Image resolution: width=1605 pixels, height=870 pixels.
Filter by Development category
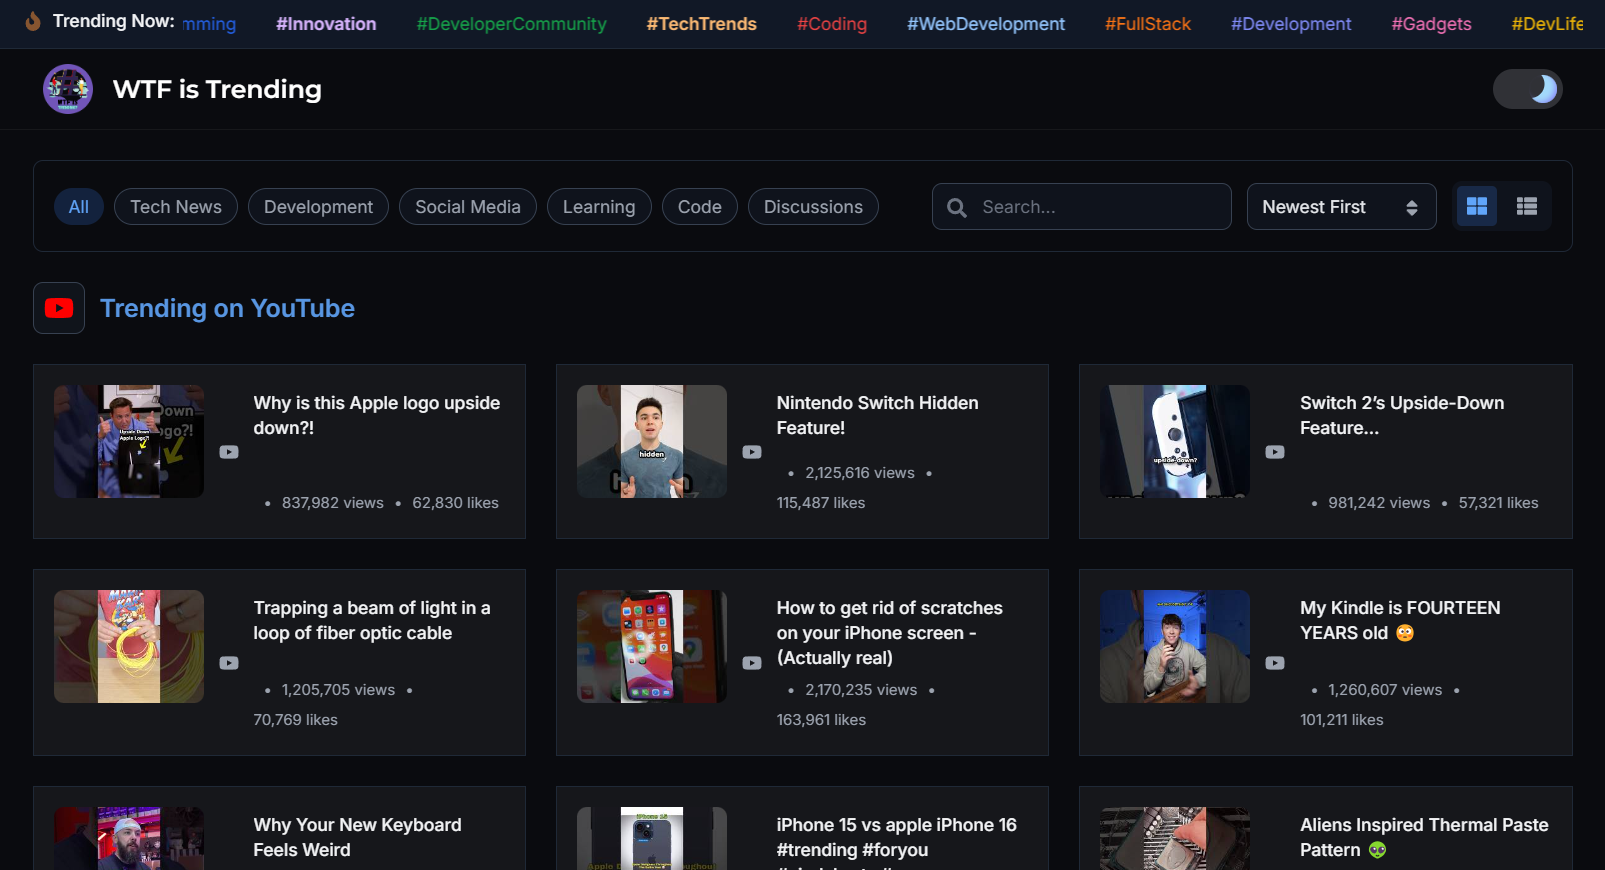318,207
